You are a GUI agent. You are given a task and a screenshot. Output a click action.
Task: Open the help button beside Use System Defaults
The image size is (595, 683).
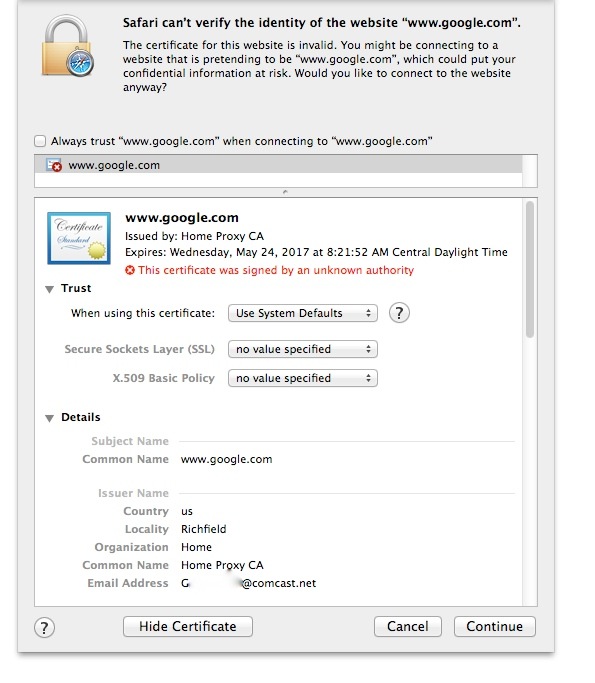point(399,313)
